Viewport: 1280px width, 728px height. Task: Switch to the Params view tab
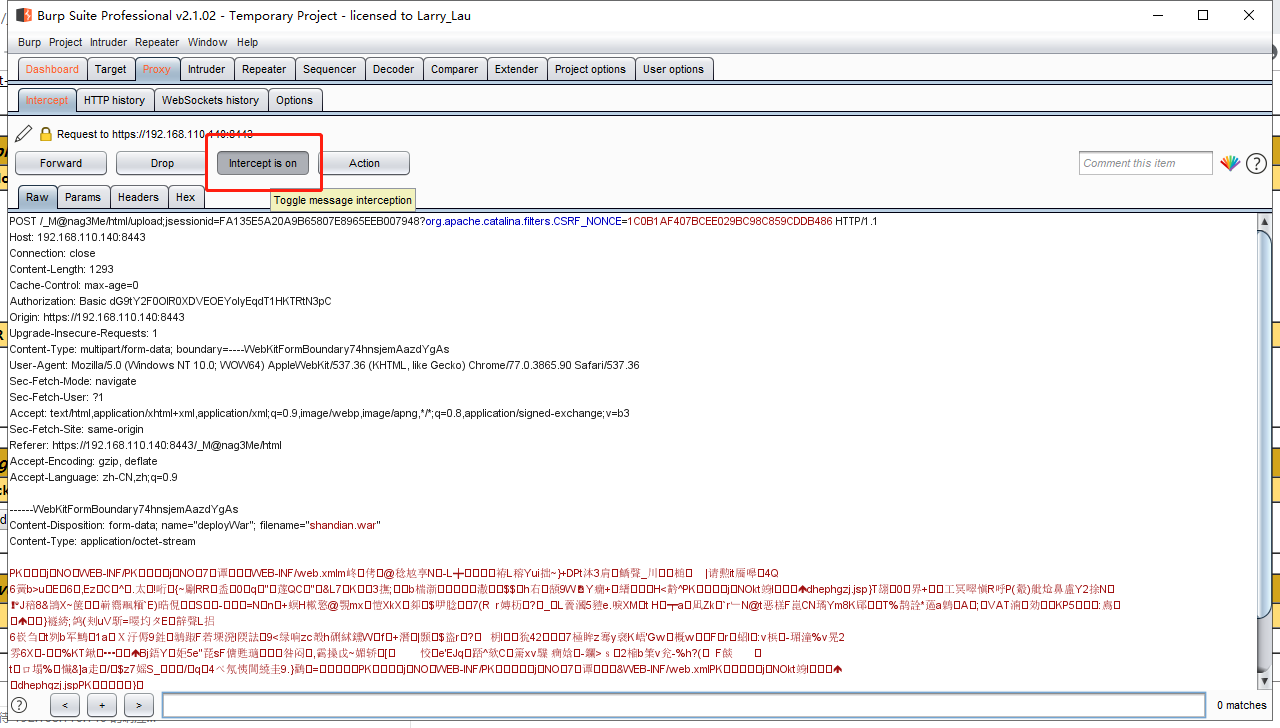point(84,197)
